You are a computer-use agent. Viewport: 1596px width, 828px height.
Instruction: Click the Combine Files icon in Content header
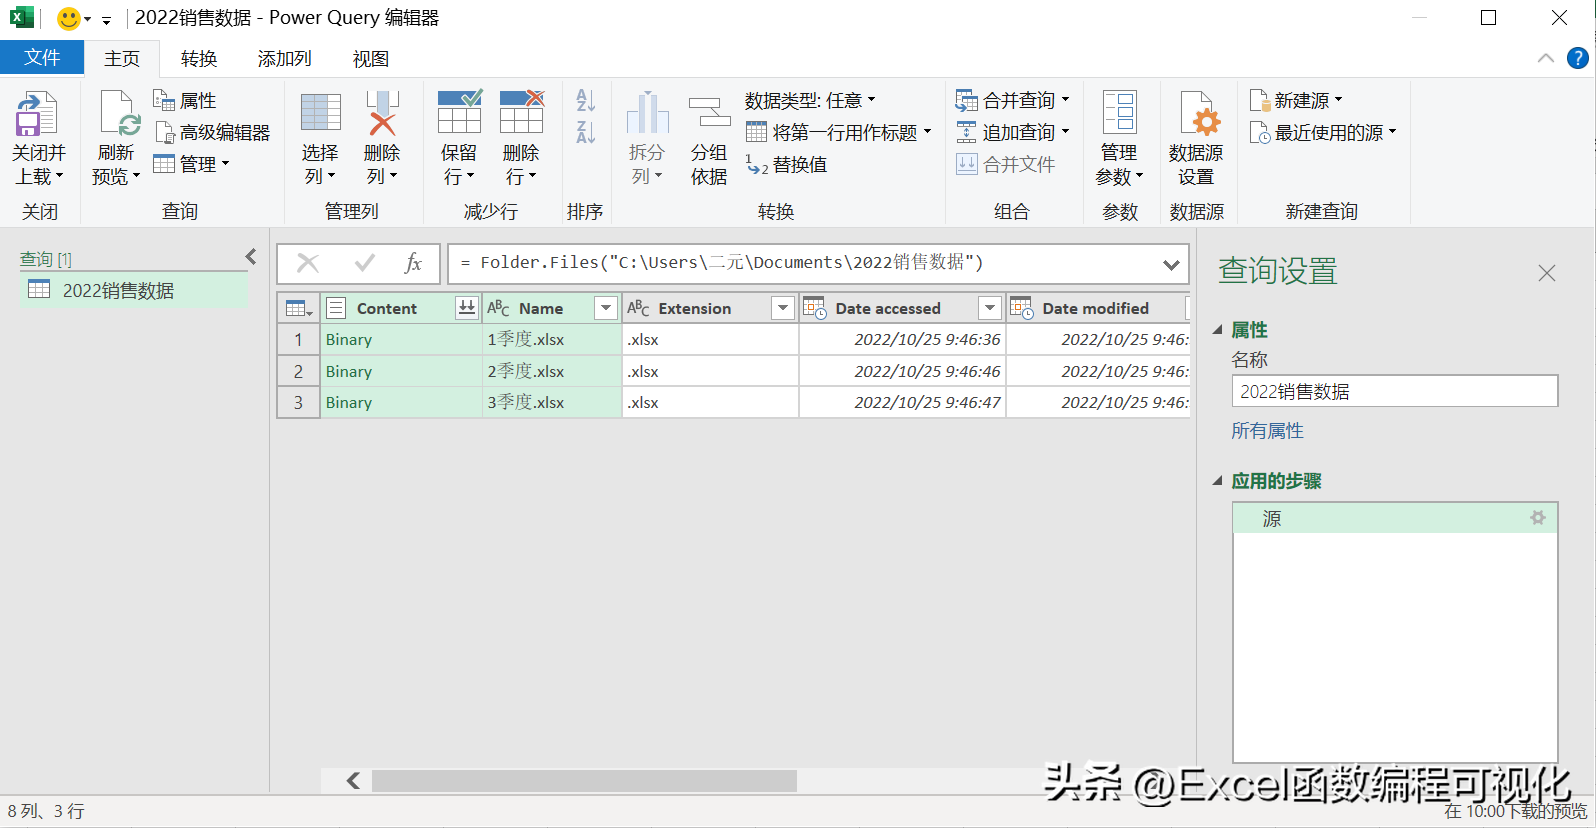[466, 308]
